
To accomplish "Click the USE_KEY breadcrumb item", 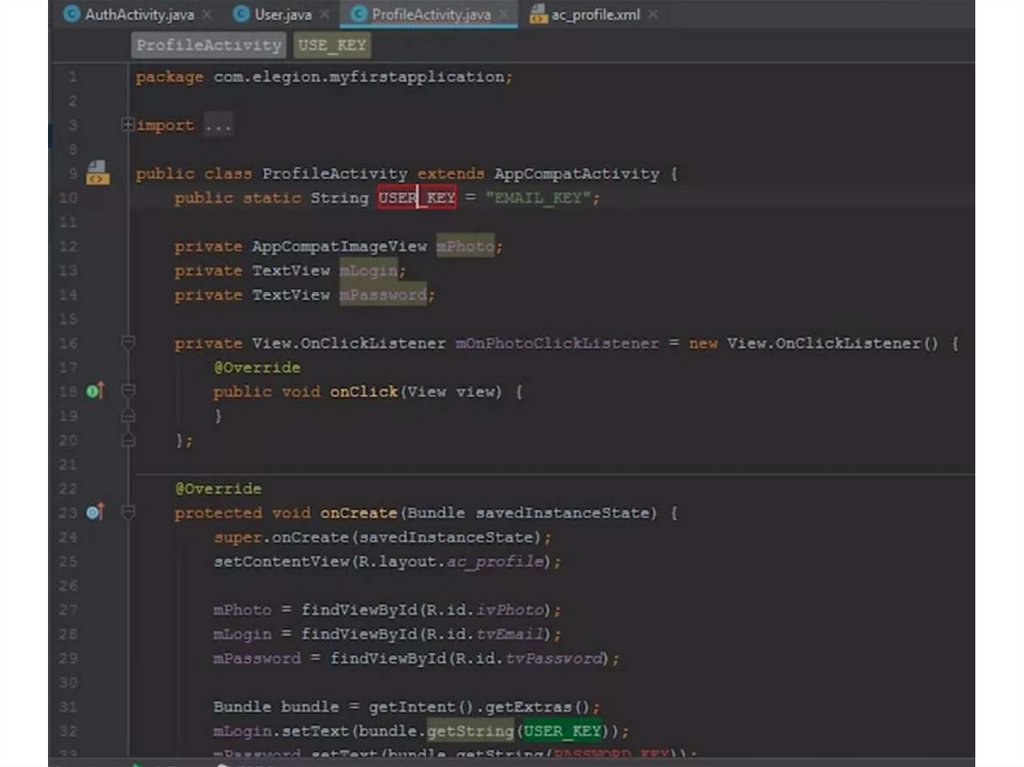I will 332,45.
